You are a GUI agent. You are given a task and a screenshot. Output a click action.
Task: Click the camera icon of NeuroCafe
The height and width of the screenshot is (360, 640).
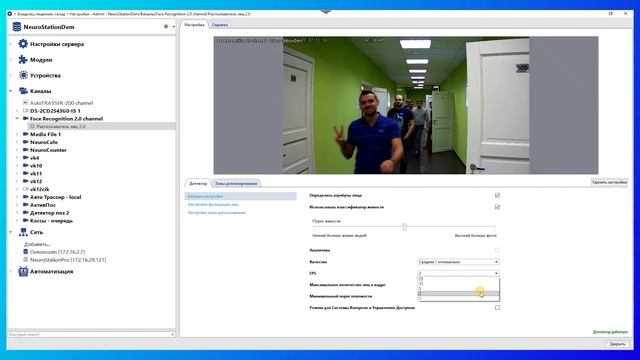click(x=26, y=142)
